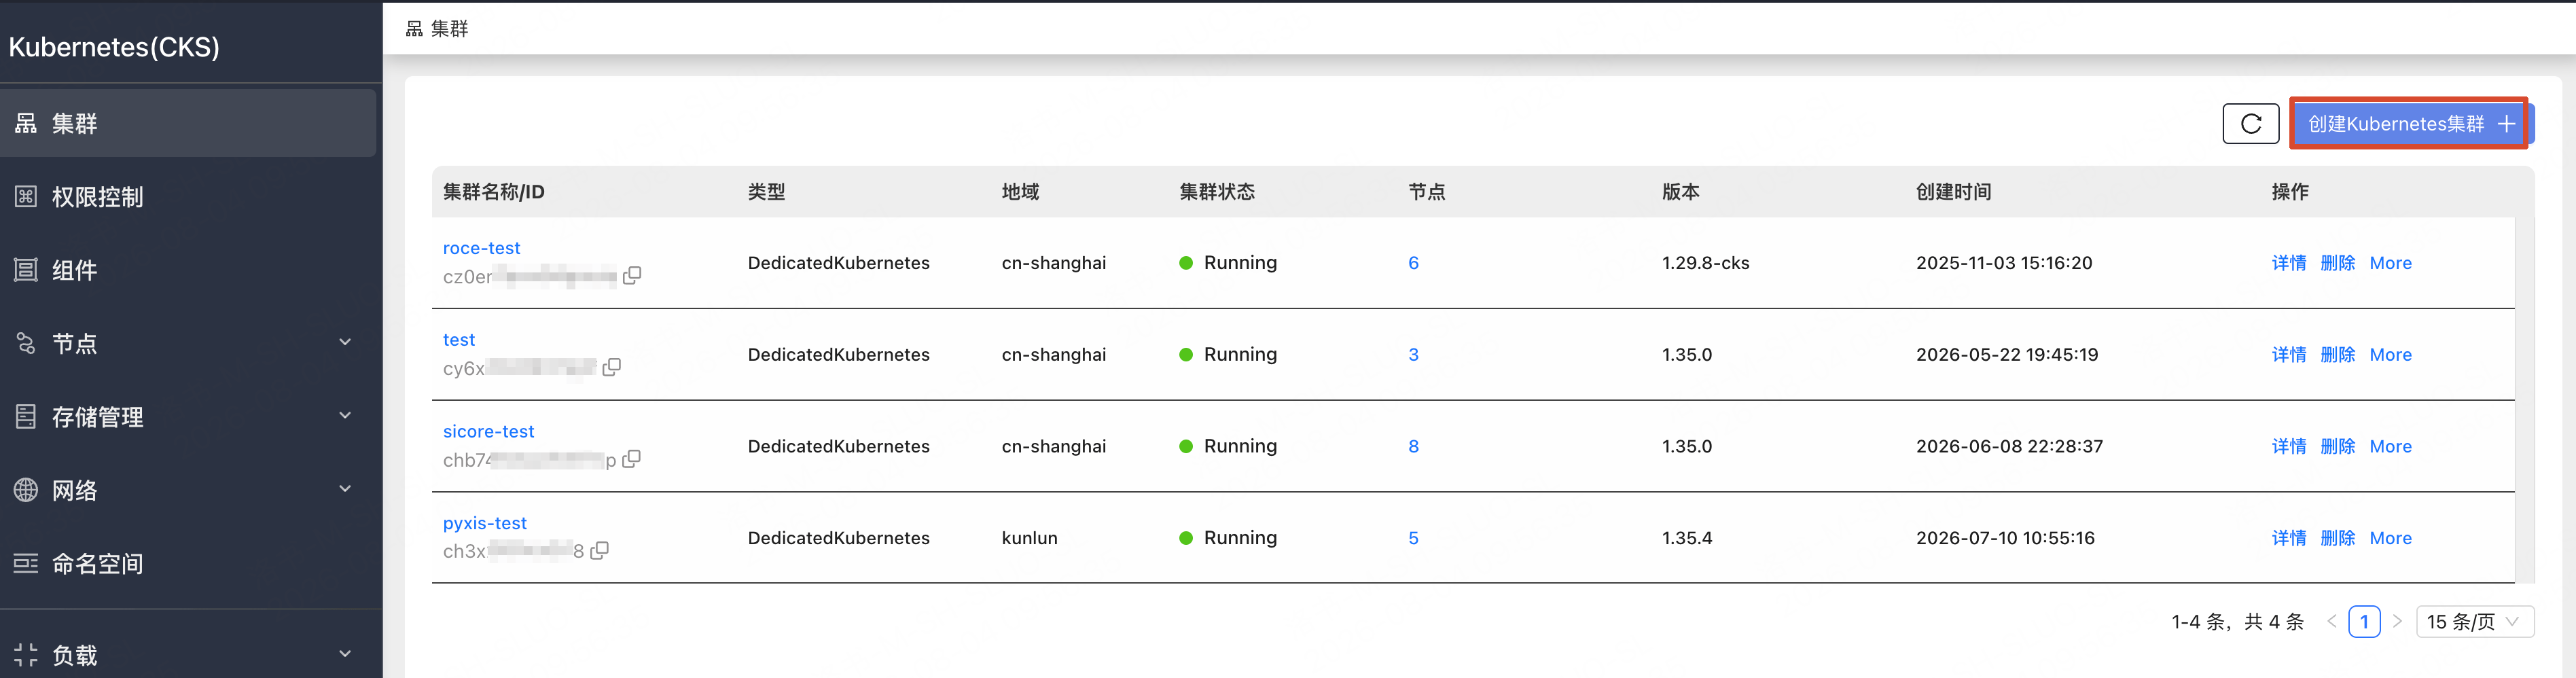
Task: Select 集群 in the sidebar
Action: (x=188, y=123)
